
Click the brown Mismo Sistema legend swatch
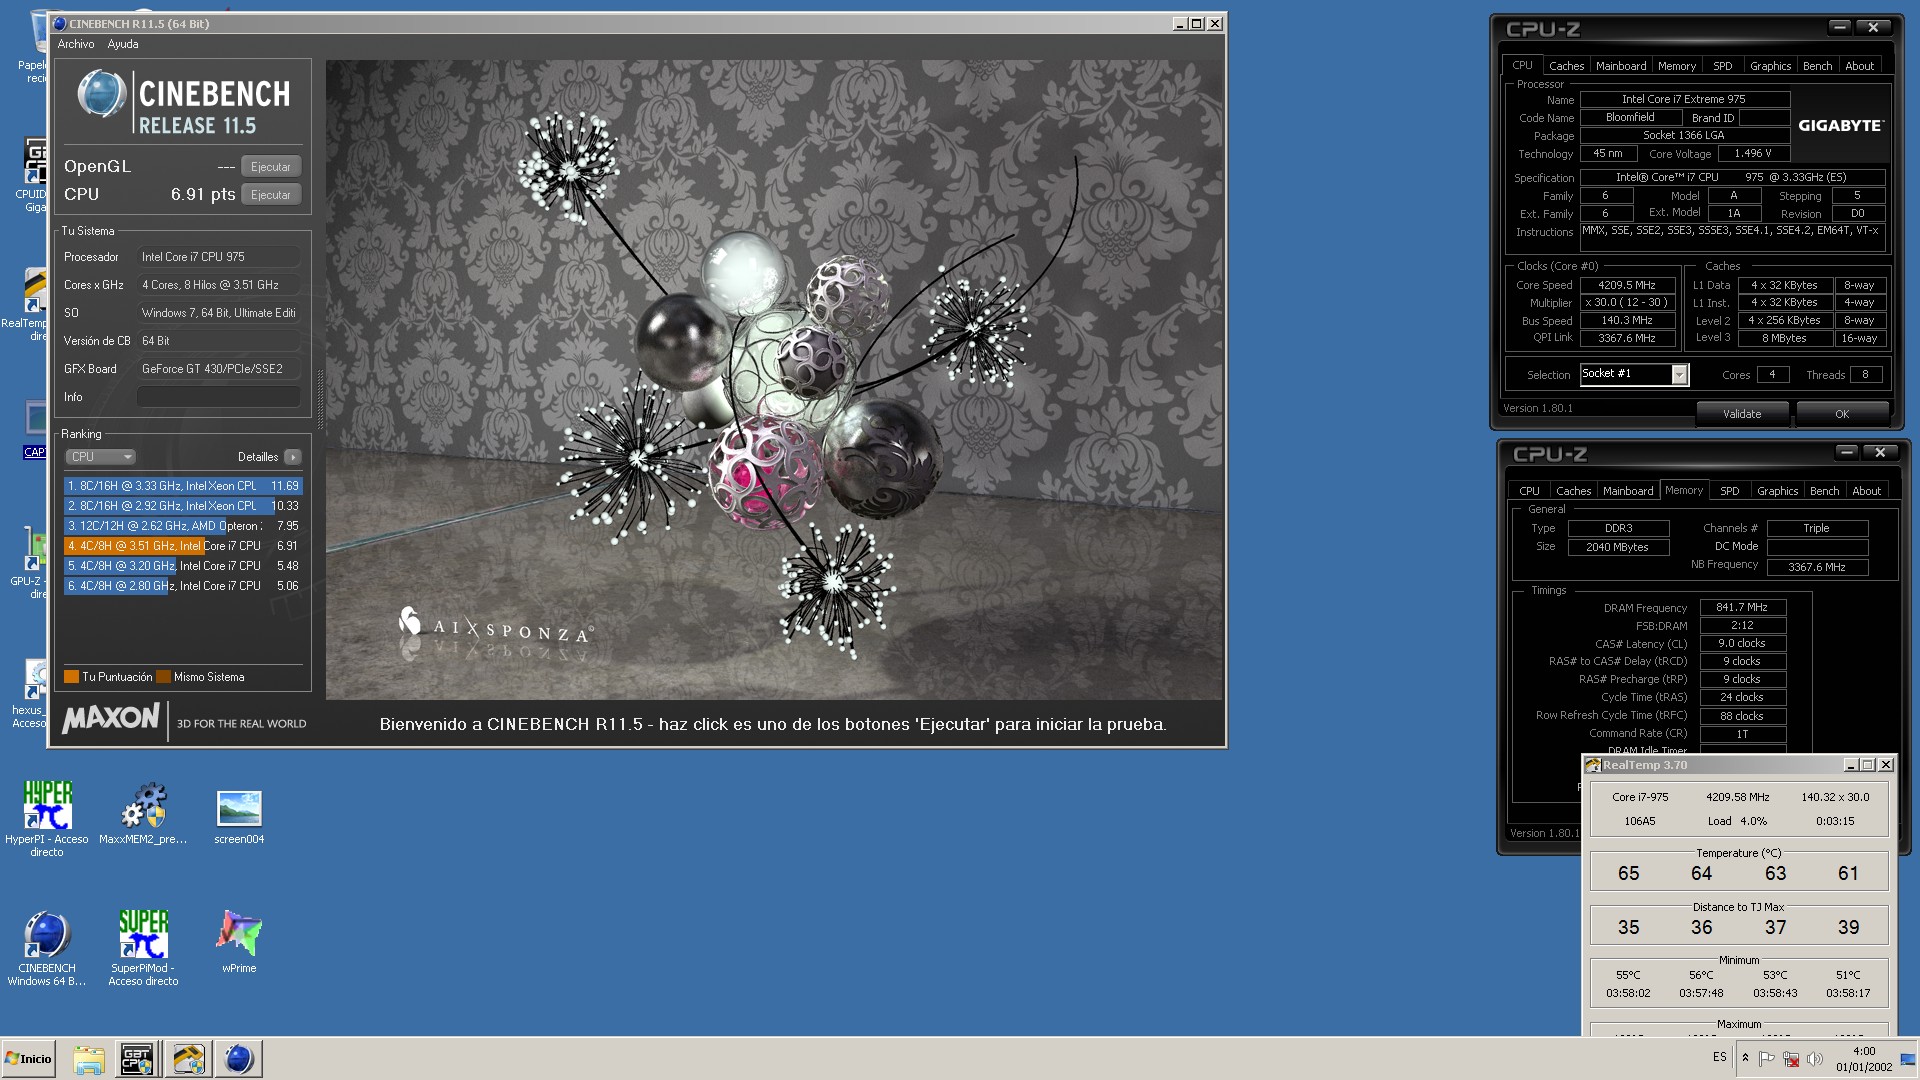tap(163, 677)
